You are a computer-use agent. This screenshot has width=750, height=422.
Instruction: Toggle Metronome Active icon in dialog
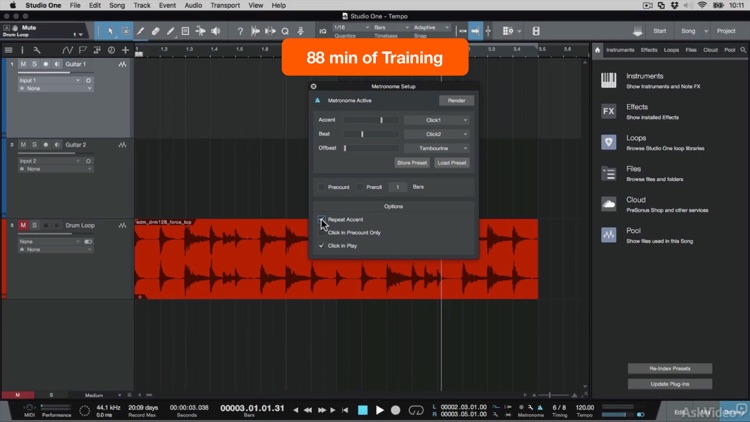[318, 100]
